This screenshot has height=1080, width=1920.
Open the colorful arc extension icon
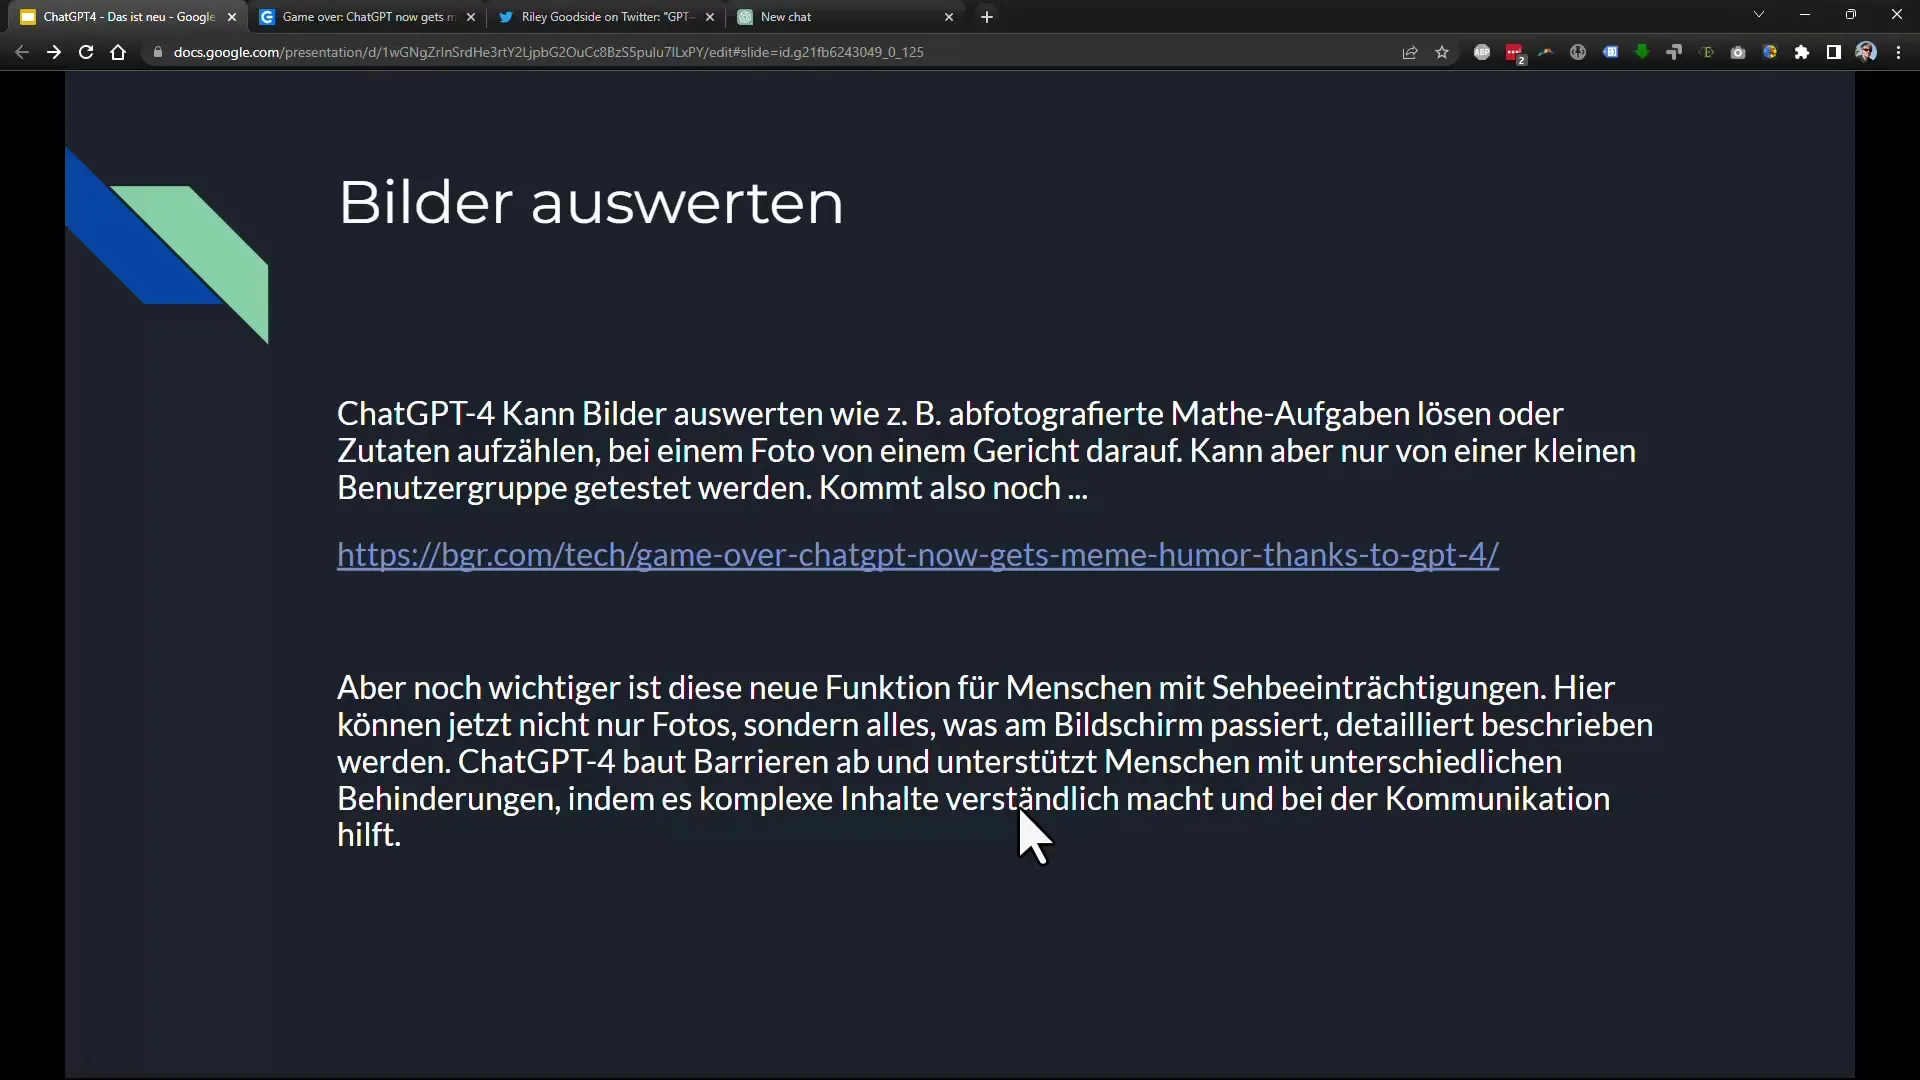(x=1546, y=52)
